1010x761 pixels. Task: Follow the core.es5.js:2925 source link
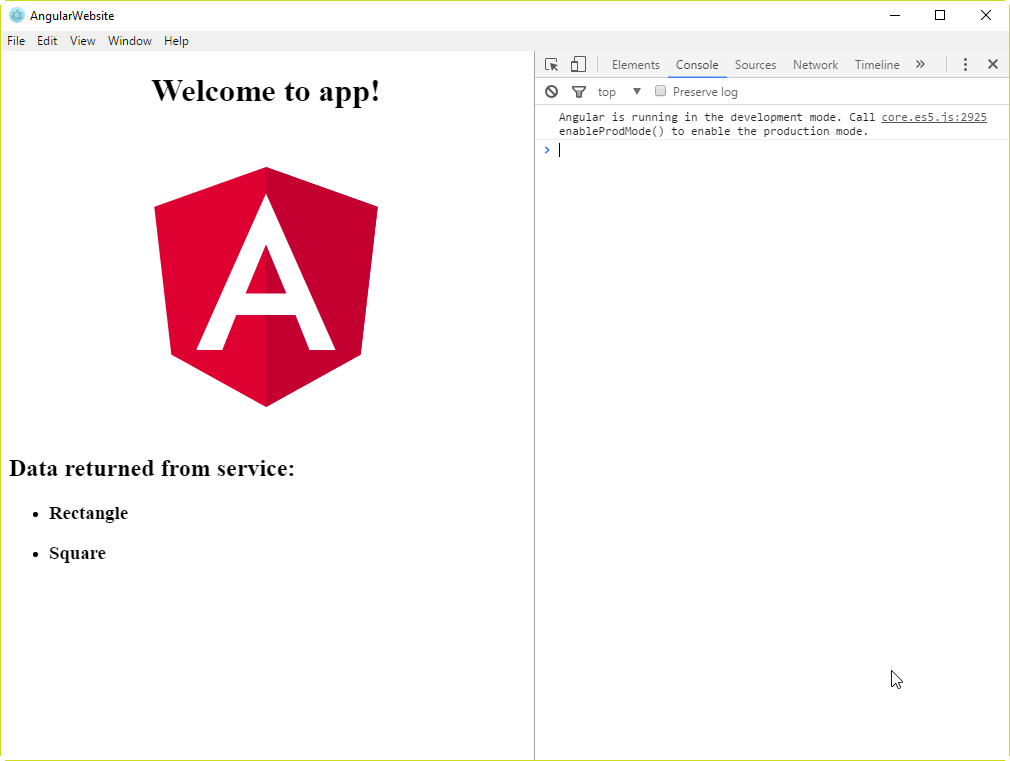coord(933,117)
